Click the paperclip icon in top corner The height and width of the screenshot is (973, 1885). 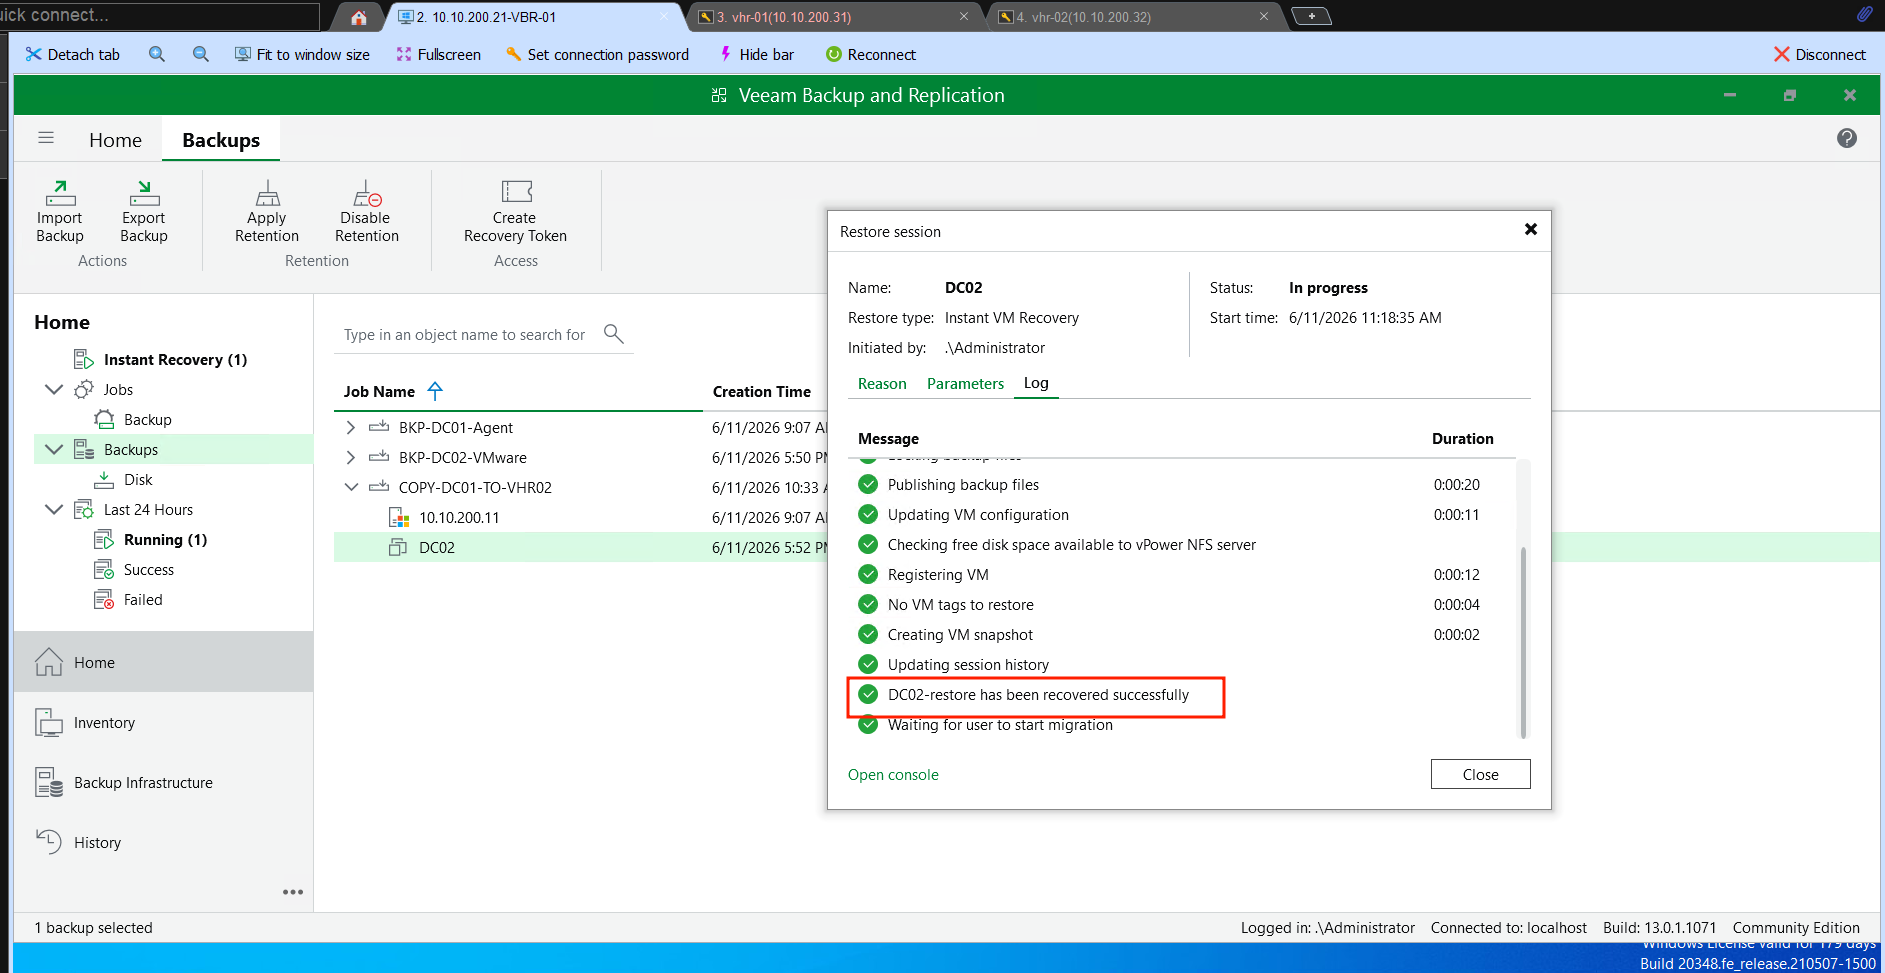1865,14
